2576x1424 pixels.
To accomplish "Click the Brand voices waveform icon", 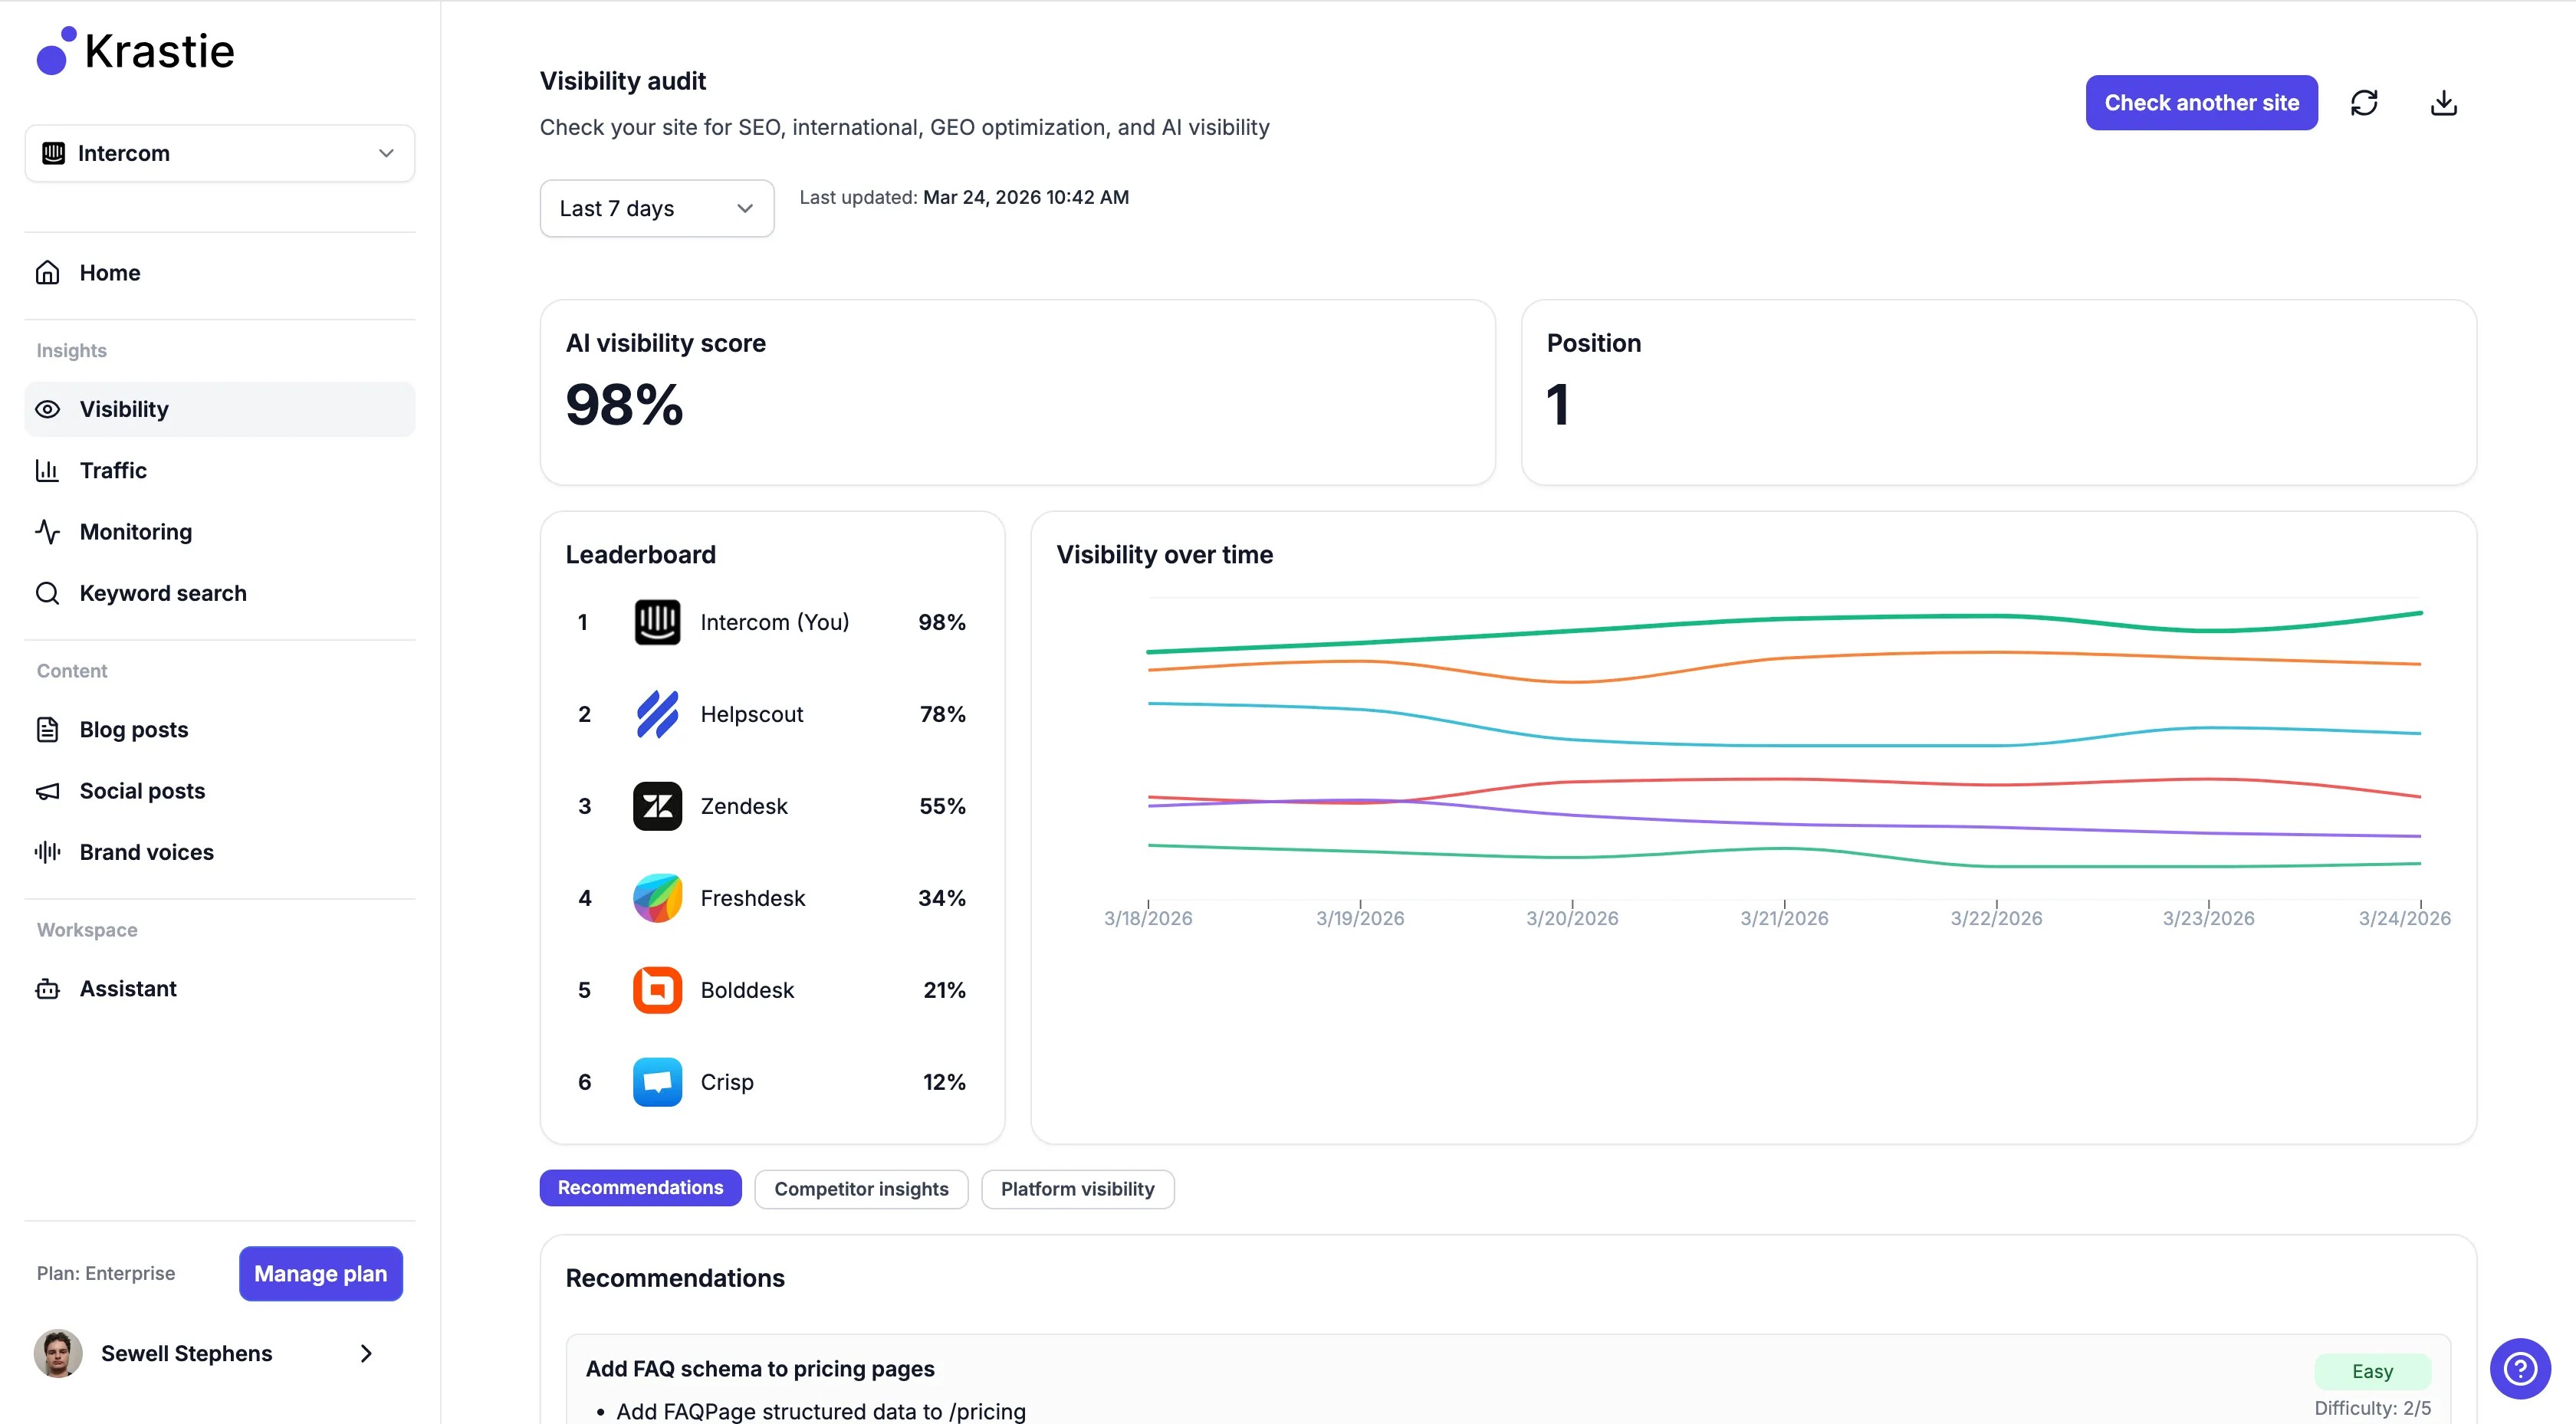I will [48, 852].
